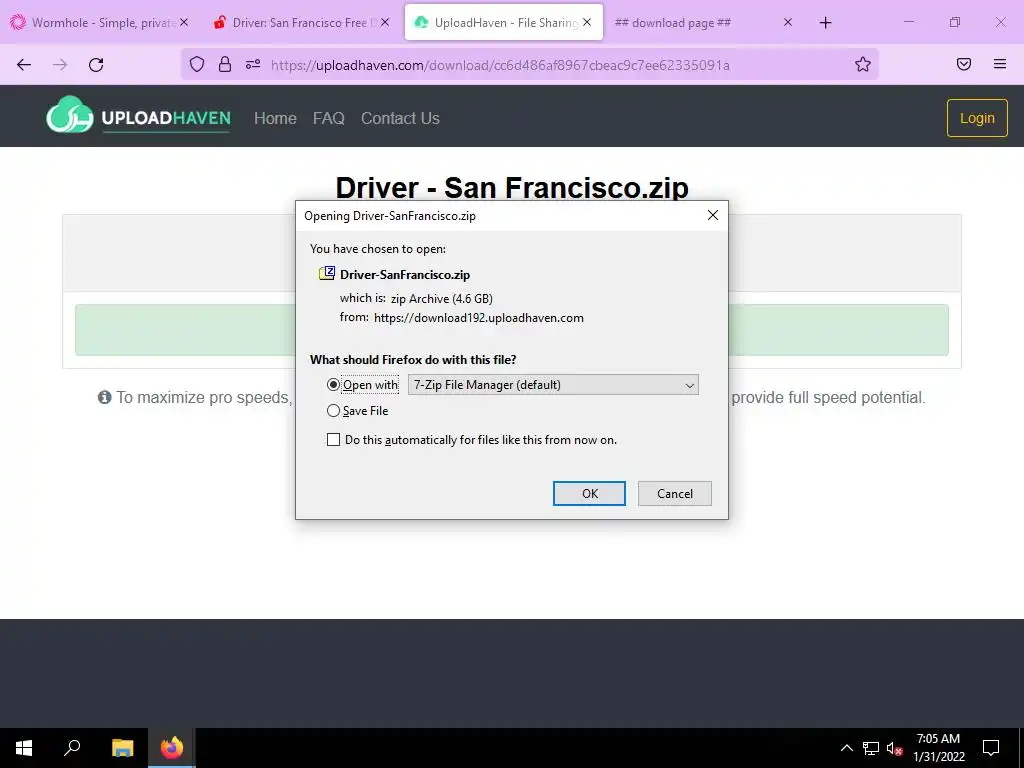
Task: Select the Save File radio button
Action: pyautogui.click(x=333, y=411)
